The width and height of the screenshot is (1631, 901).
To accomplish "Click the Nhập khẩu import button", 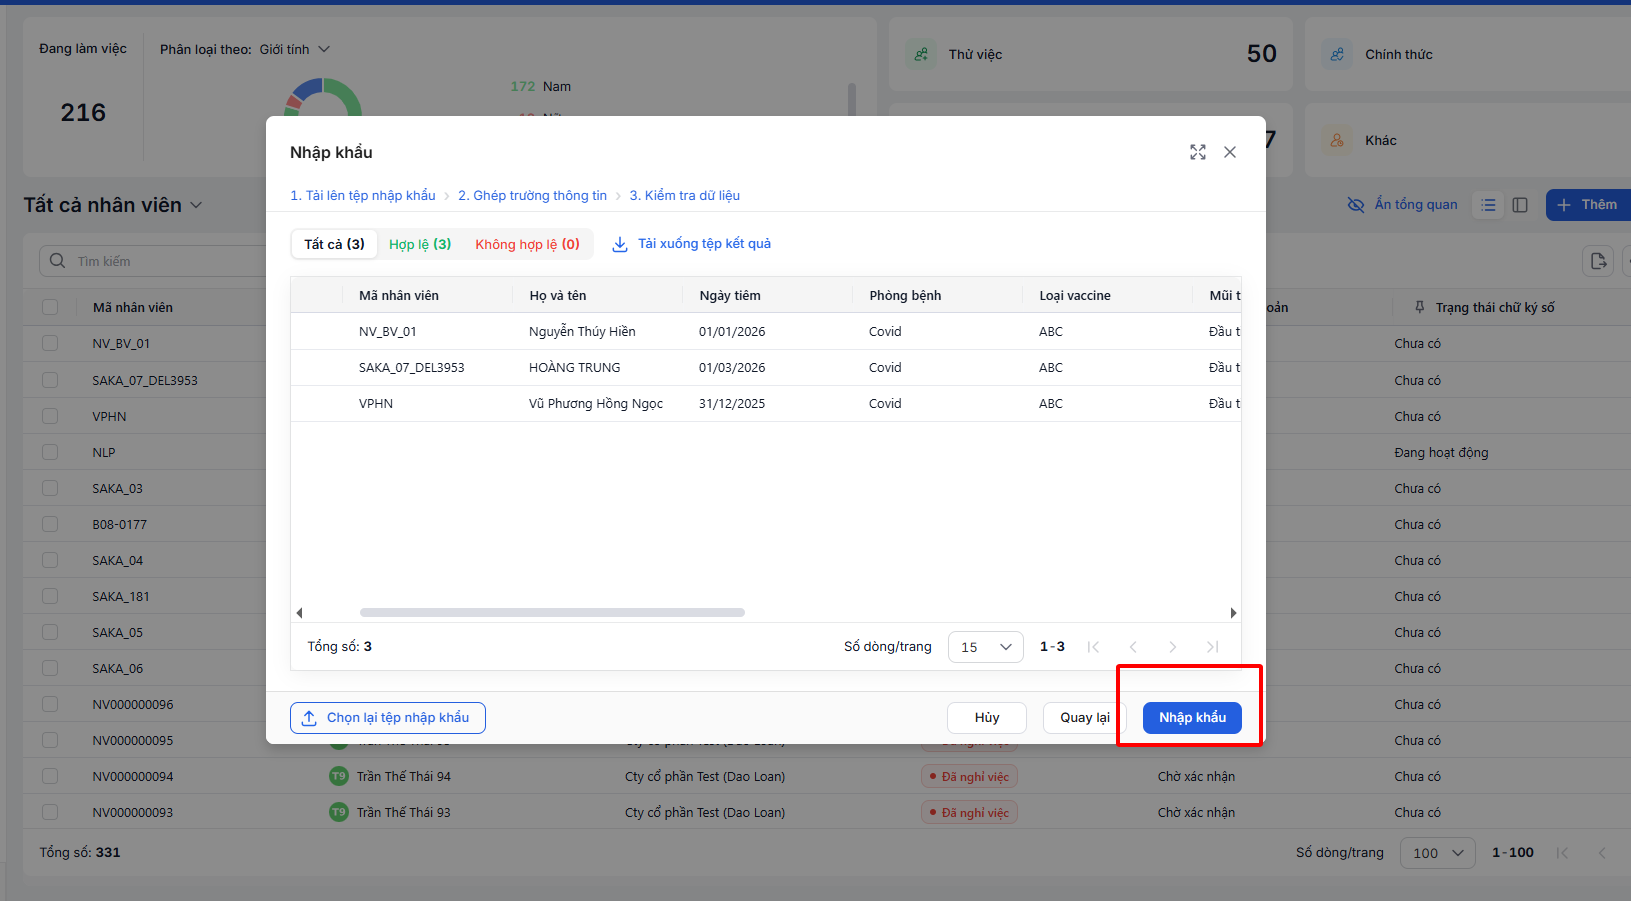I will (x=1192, y=718).
